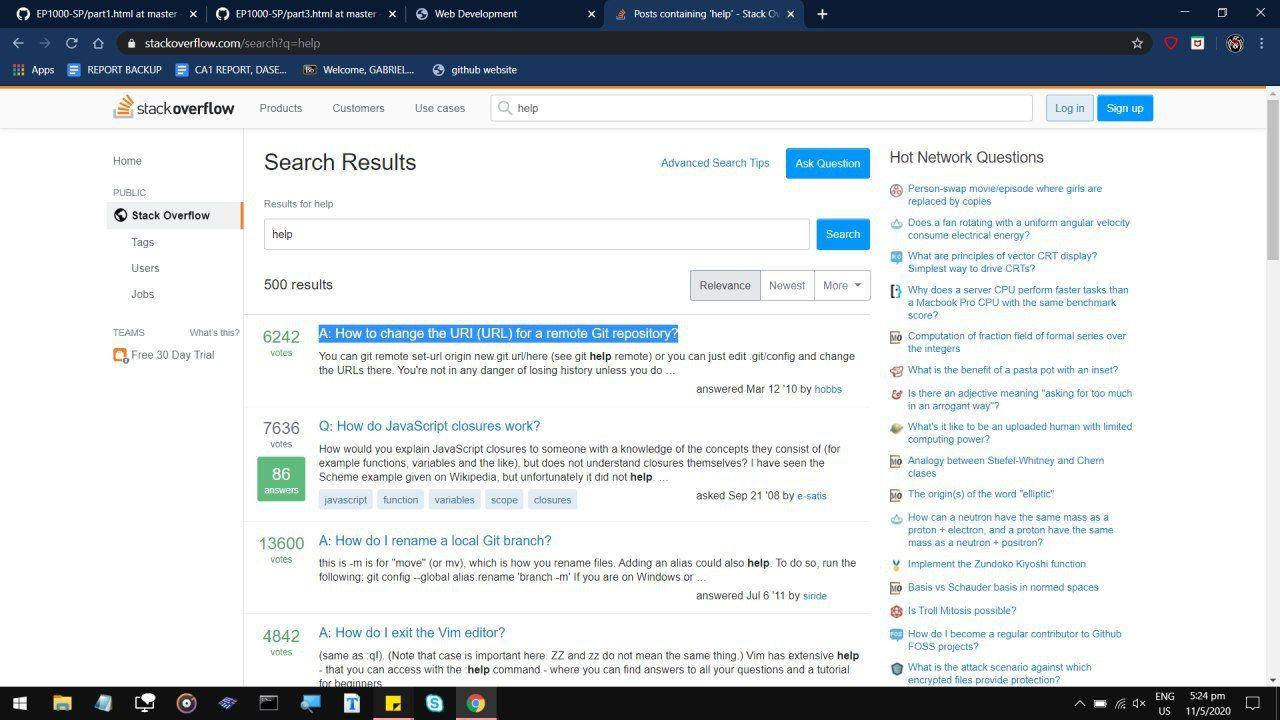Image resolution: width=1280 pixels, height=720 pixels.
Task: Open the Advanced Search Tips link
Action: pos(715,163)
